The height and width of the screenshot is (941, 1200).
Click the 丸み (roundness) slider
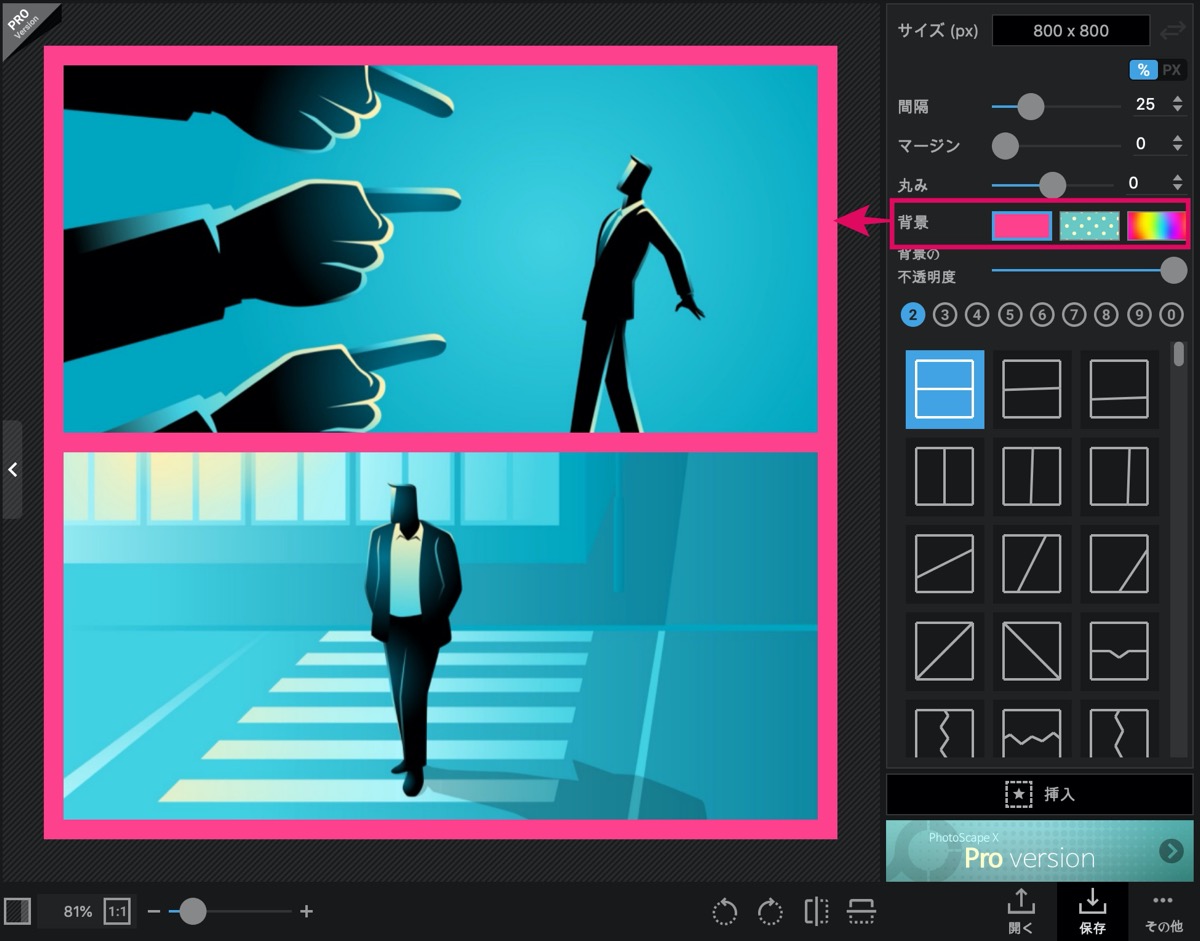click(1053, 184)
